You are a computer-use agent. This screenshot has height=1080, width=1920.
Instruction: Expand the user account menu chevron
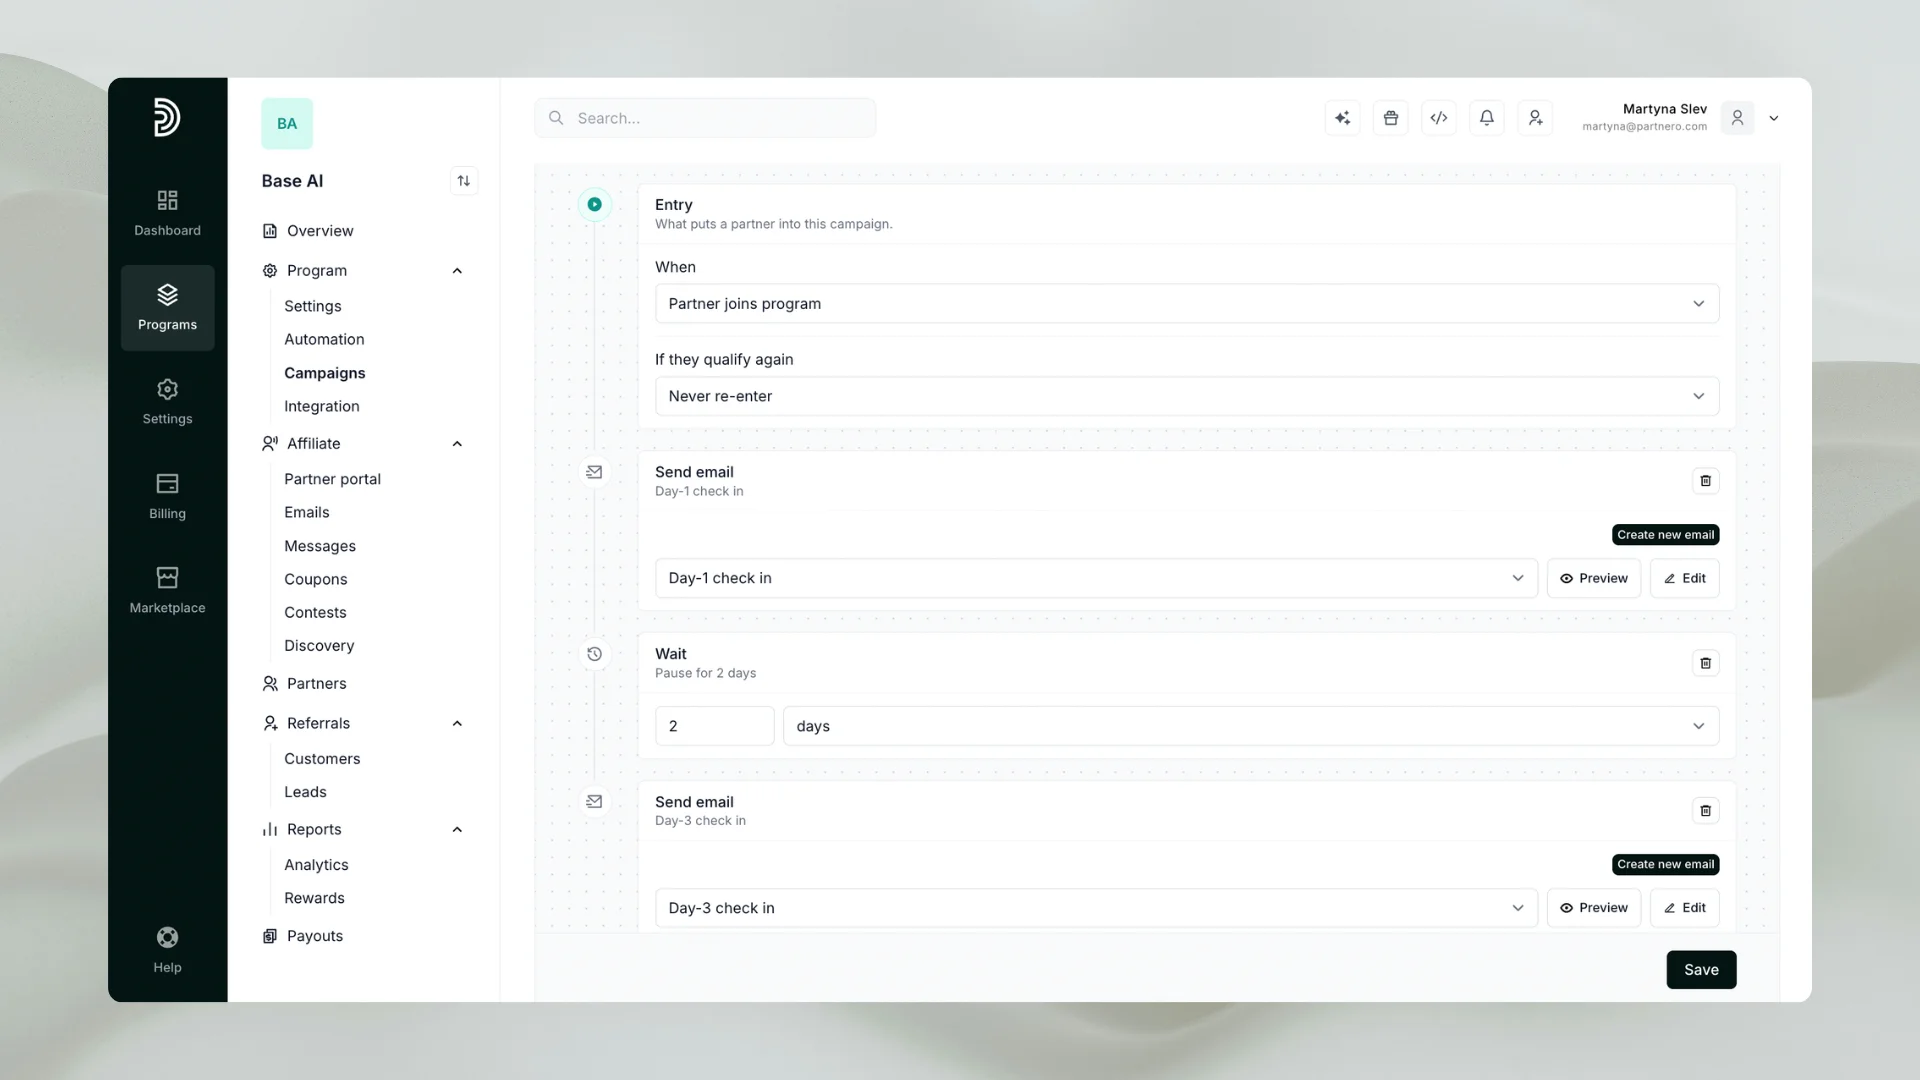[x=1773, y=118]
